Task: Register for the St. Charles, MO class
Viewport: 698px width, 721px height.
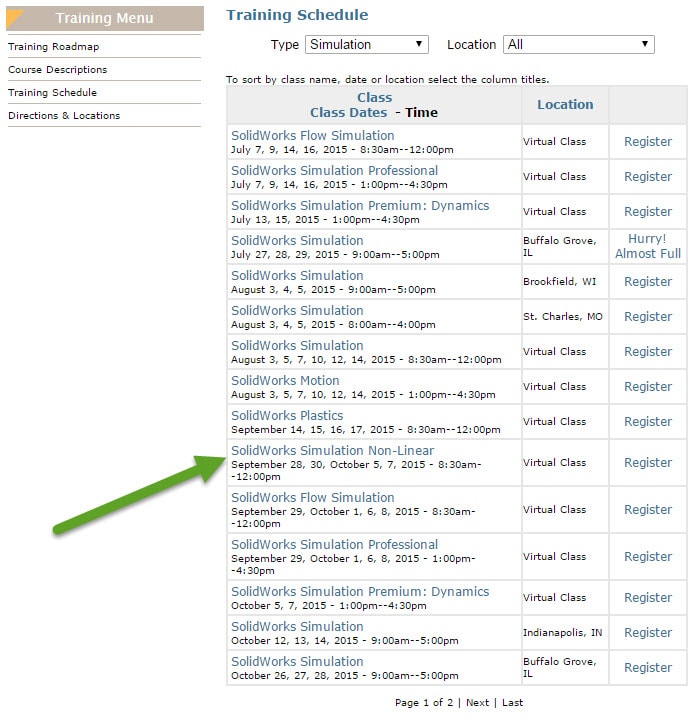Action: tap(648, 317)
